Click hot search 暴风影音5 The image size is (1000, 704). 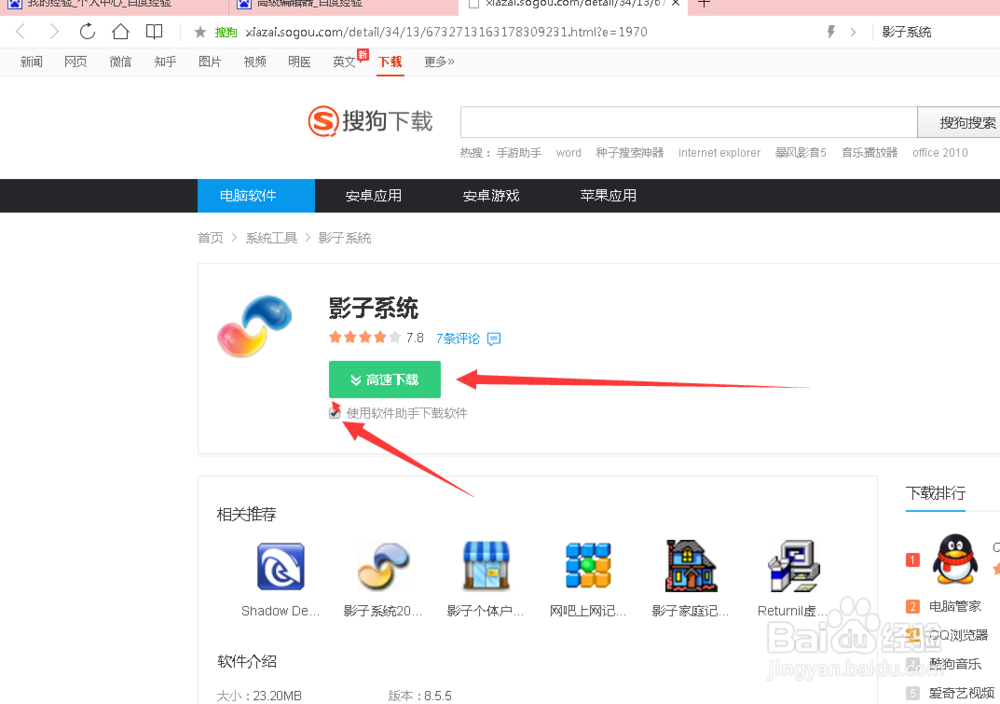point(800,152)
